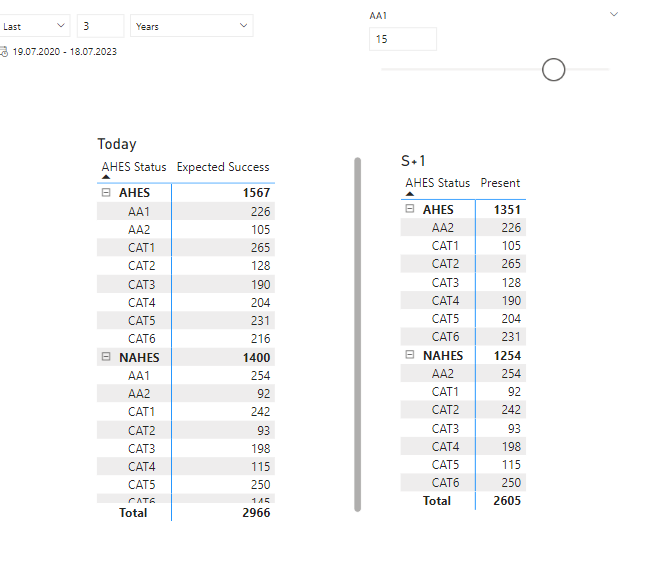The width and height of the screenshot is (646, 570).
Task: Select CAT4 value 115 under NAHES in Today
Action: [260, 467]
